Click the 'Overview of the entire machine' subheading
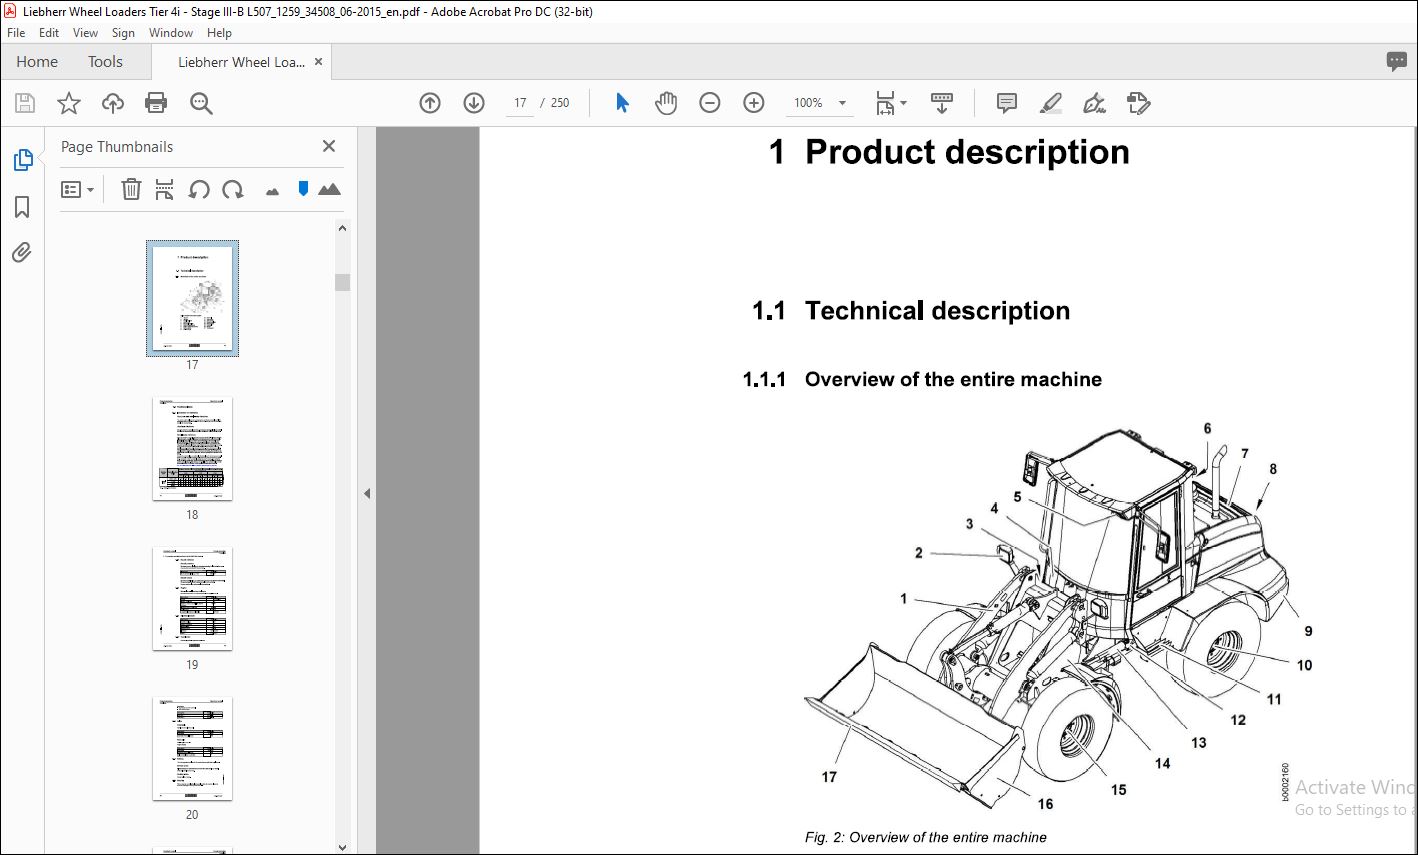Viewport: 1418px width, 855px height. (953, 380)
